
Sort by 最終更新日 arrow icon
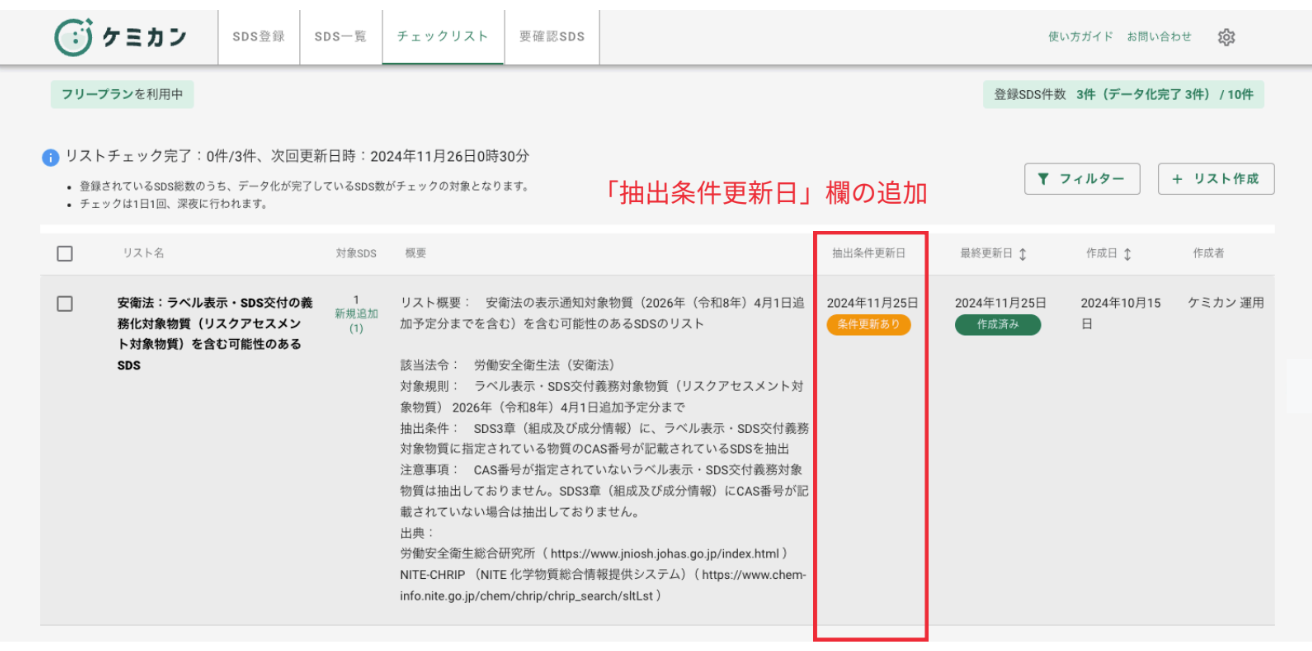[x=1022, y=254]
